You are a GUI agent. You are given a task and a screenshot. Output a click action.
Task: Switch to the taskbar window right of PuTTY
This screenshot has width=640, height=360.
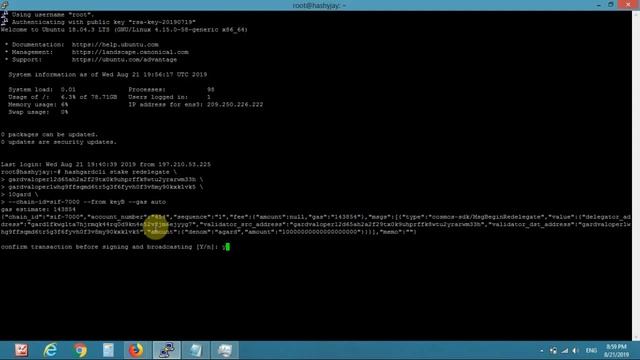(x=196, y=350)
